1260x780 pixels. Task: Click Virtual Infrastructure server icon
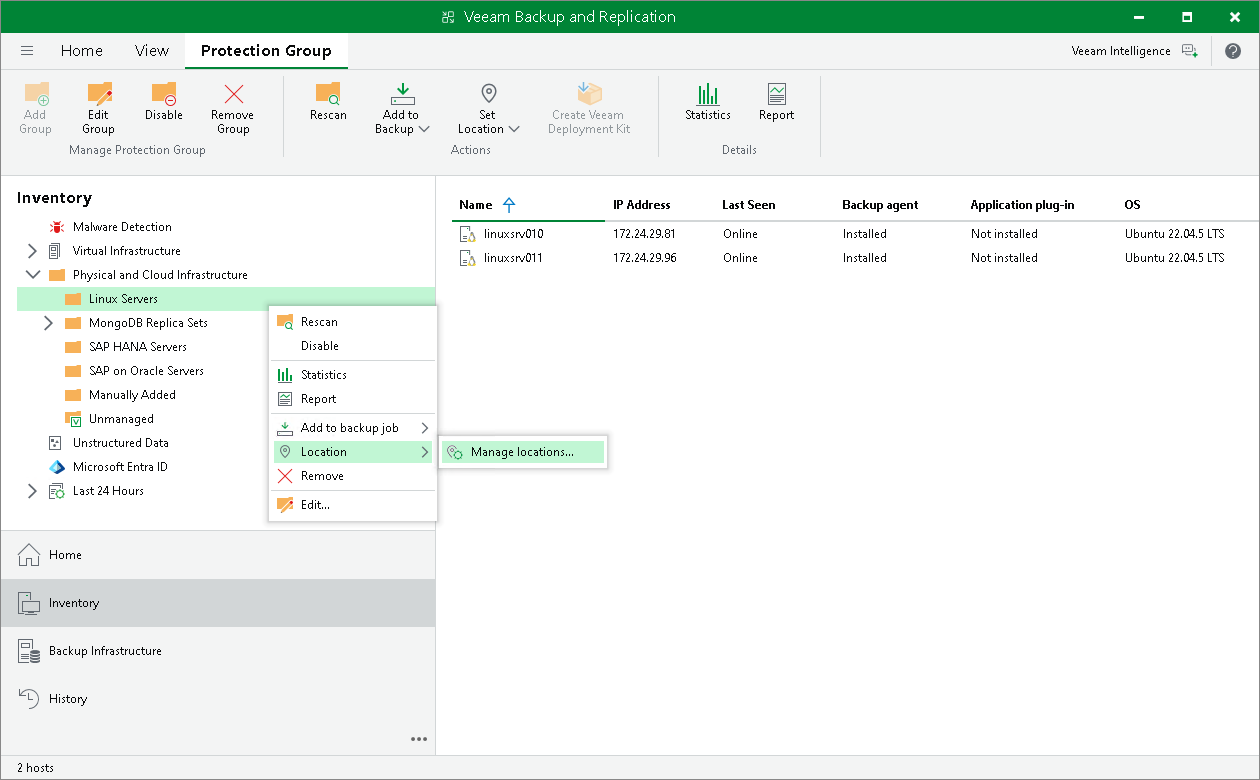coord(55,251)
